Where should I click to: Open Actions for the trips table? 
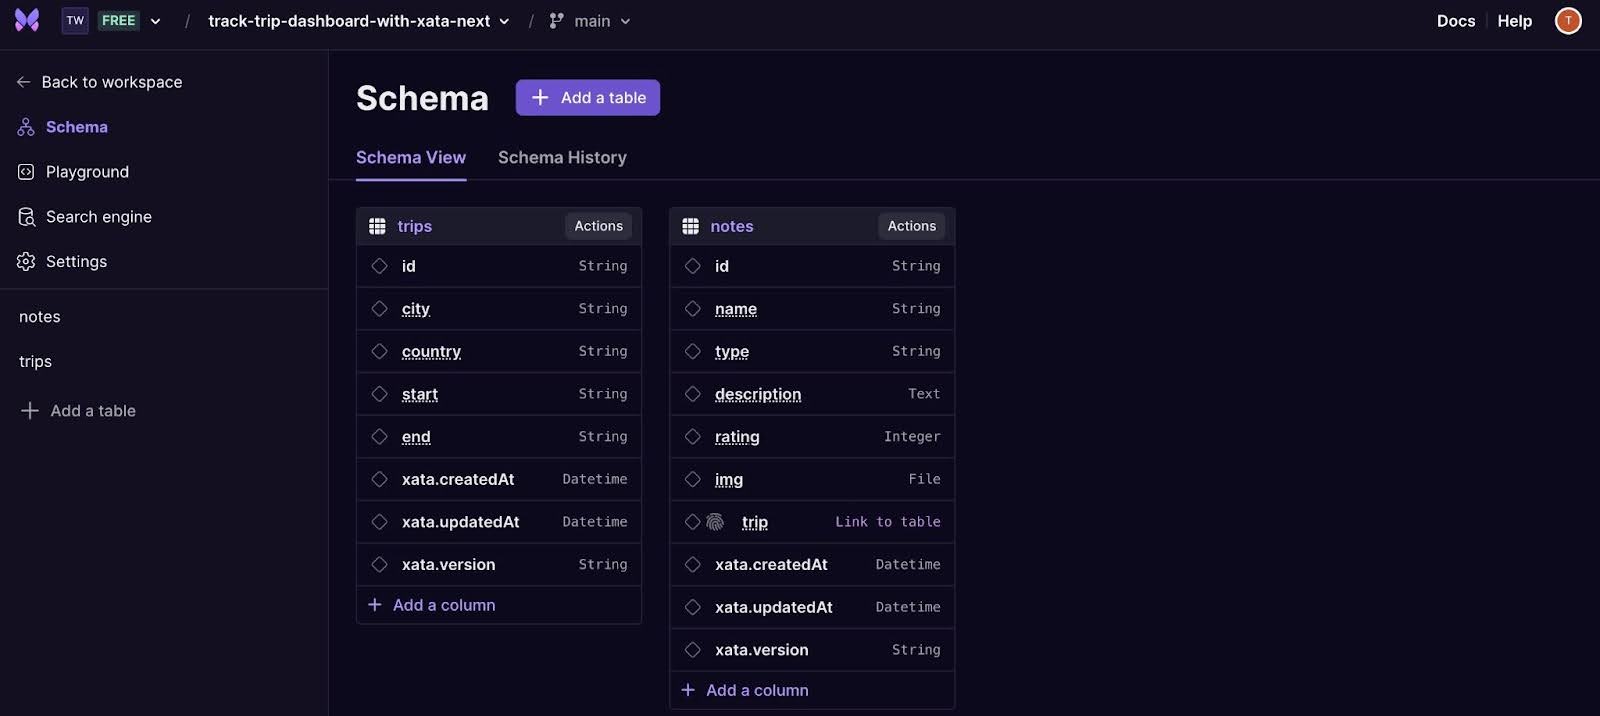[x=598, y=226]
